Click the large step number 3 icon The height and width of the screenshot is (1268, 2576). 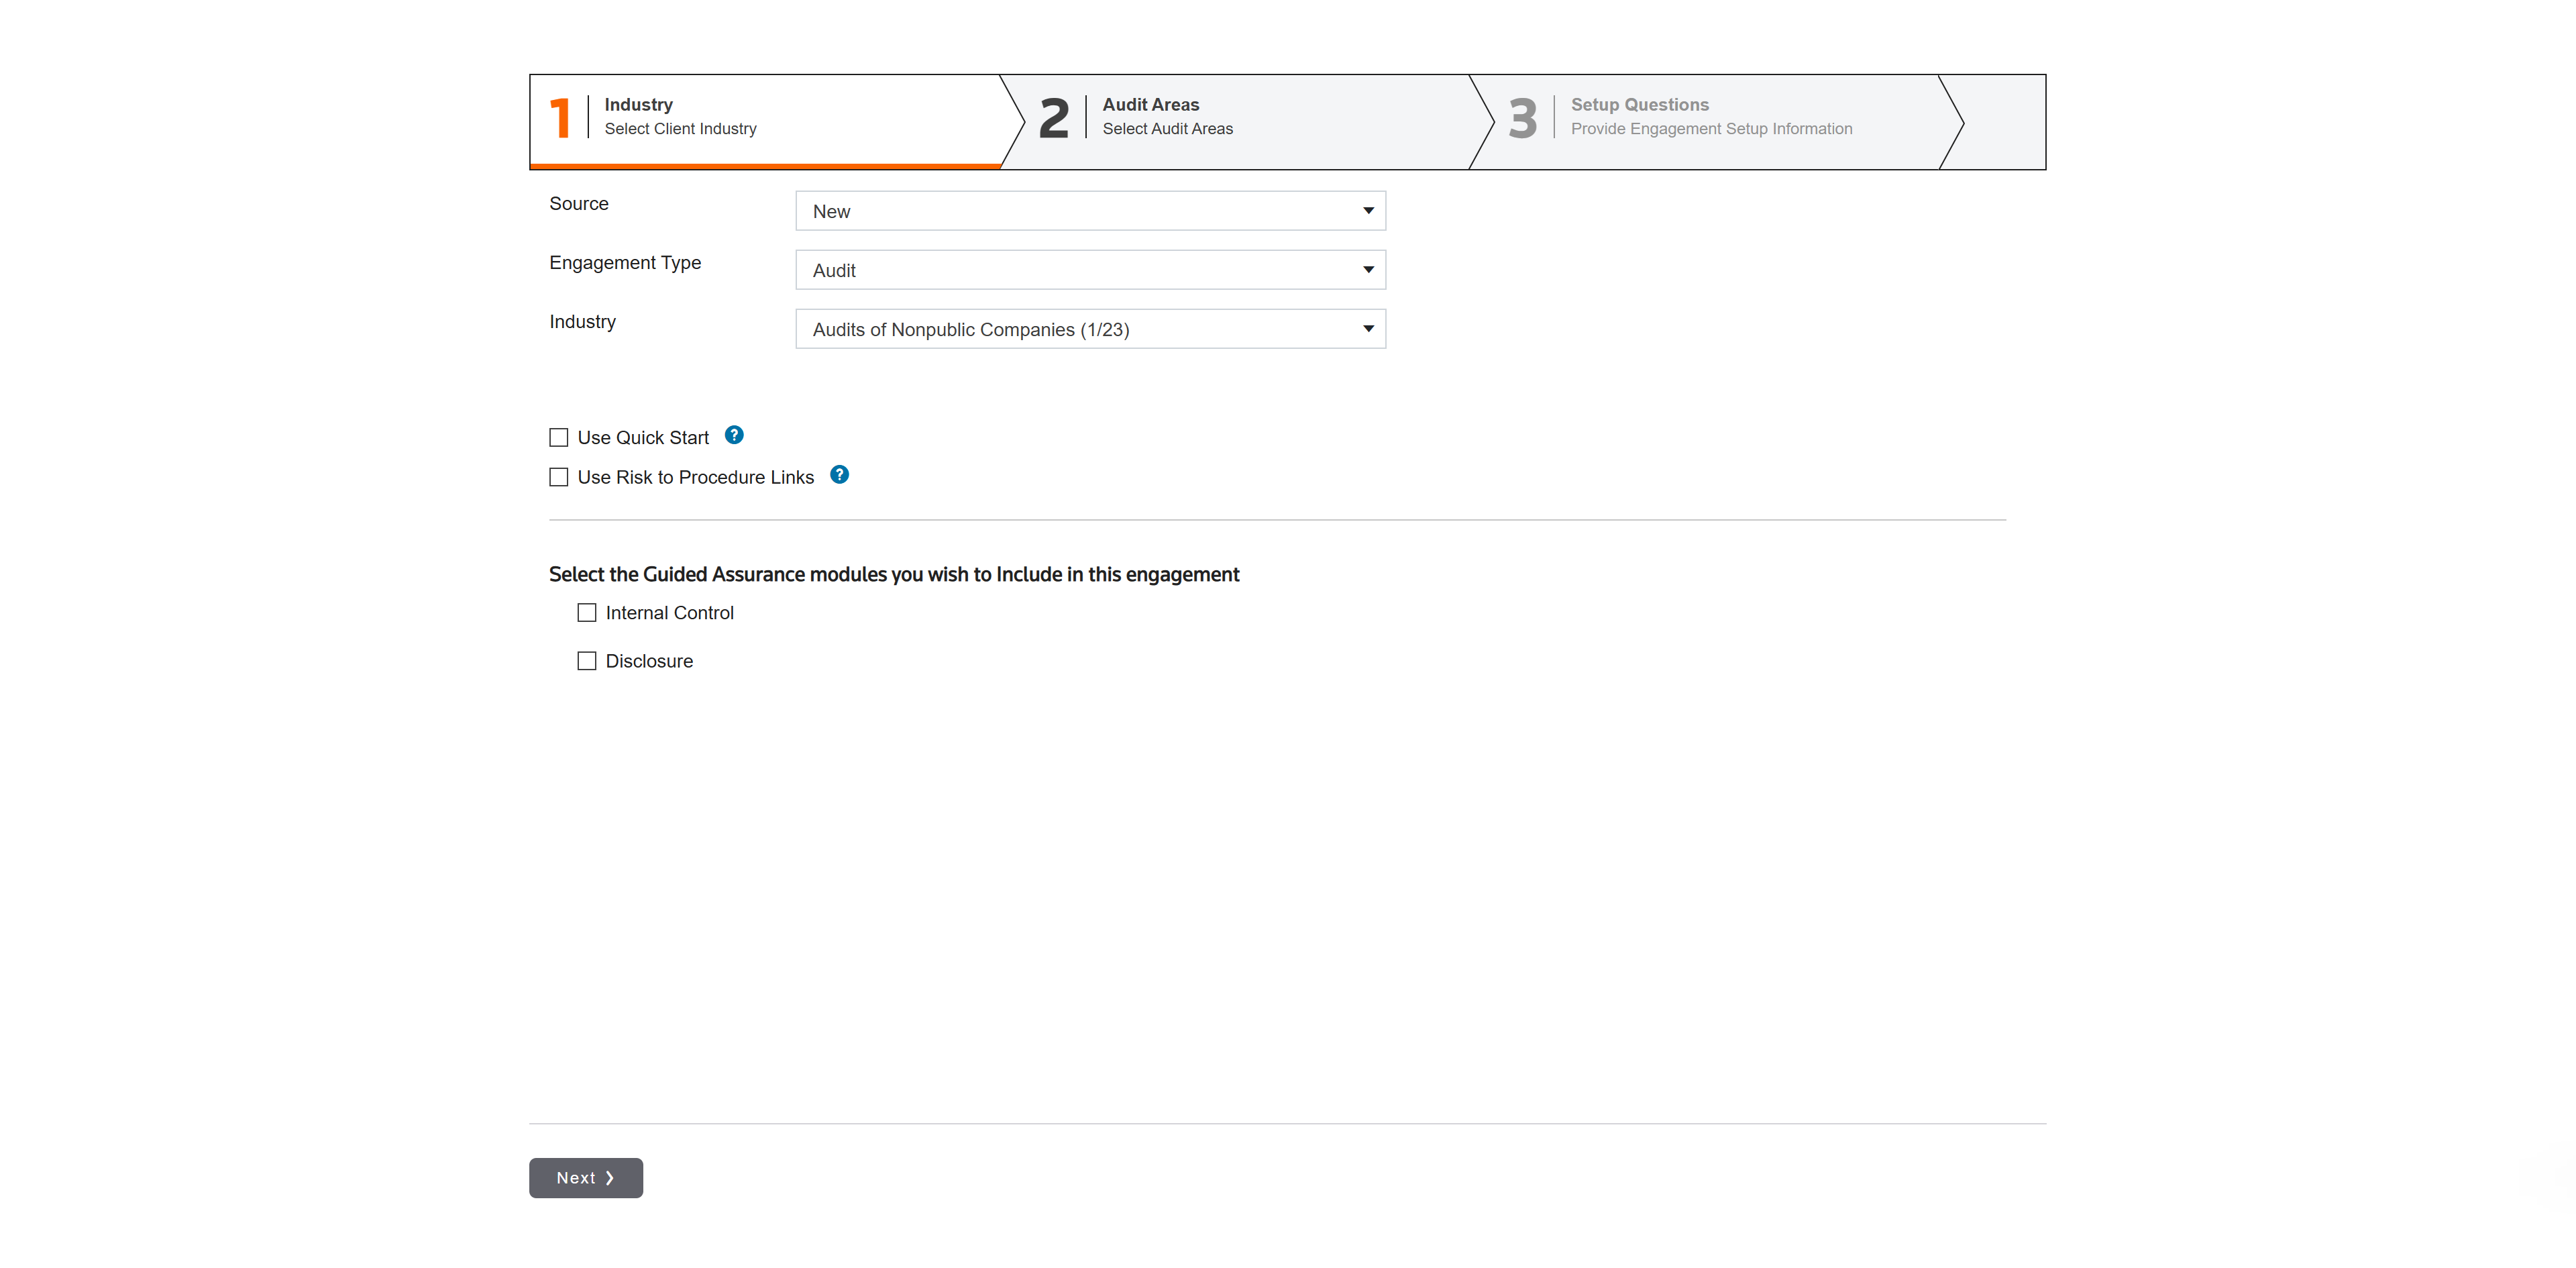pyautogui.click(x=1522, y=118)
